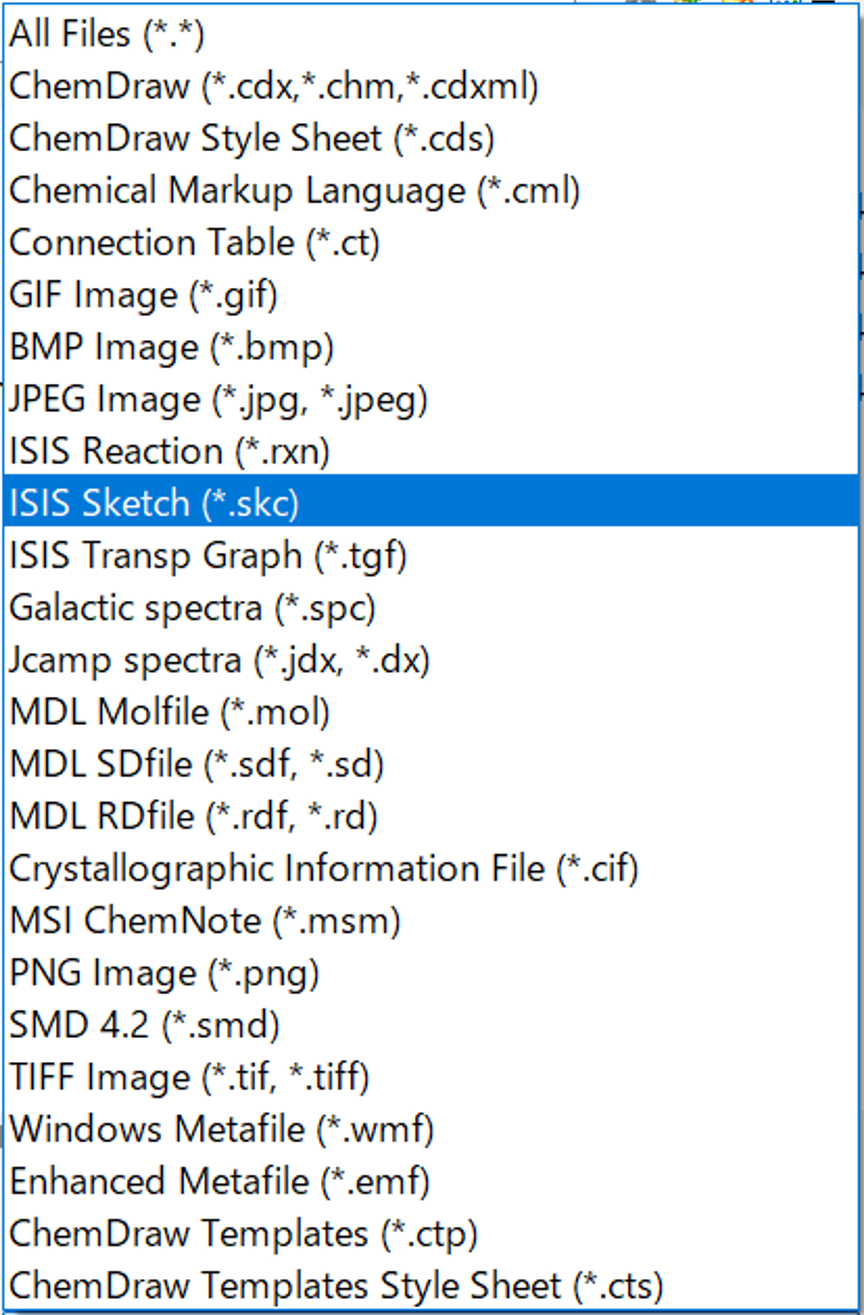Screen dimensions: 864x1315
Task: Pick BMP Image (*.bmp) option
Action: click(171, 347)
